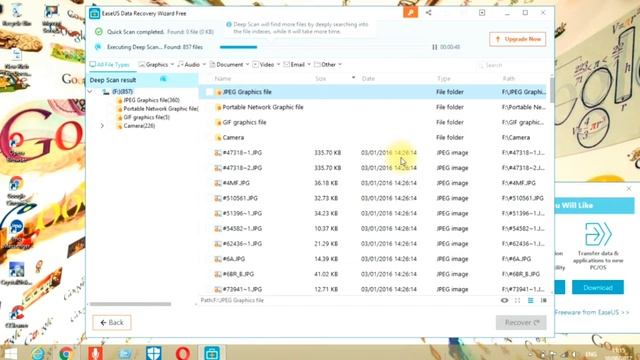Expand the Camera tree node
Viewport: 640px width, 360px height.
102,126
